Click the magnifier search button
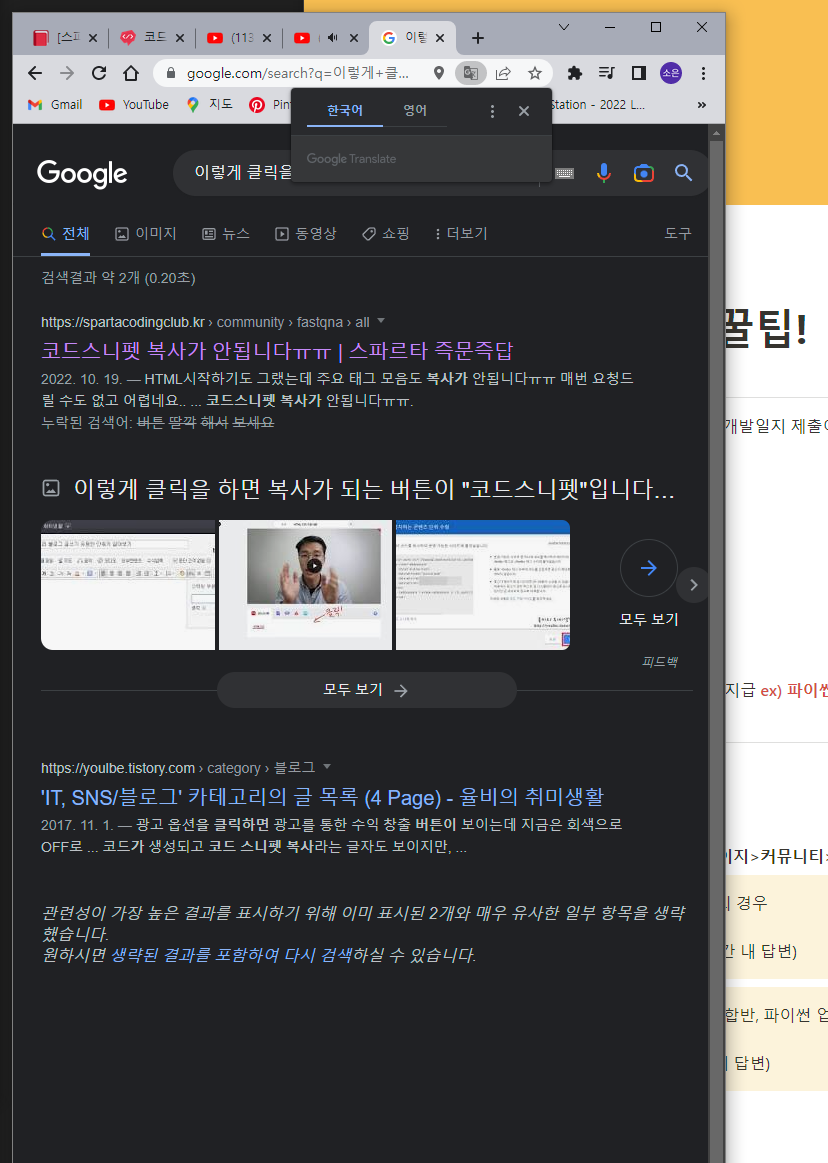The height and width of the screenshot is (1163, 828). click(683, 173)
